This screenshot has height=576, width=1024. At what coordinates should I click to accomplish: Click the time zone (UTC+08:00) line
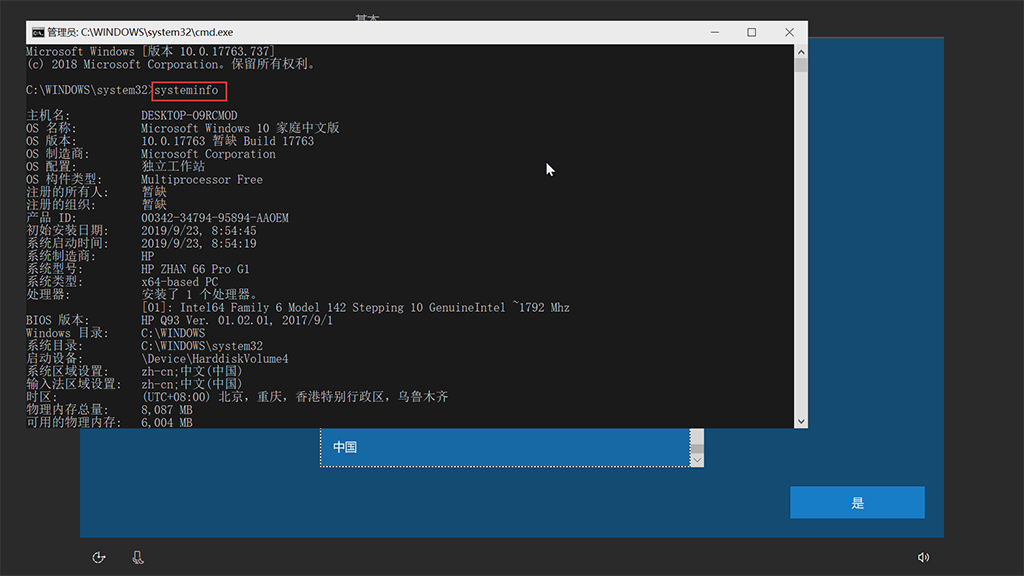click(295, 397)
